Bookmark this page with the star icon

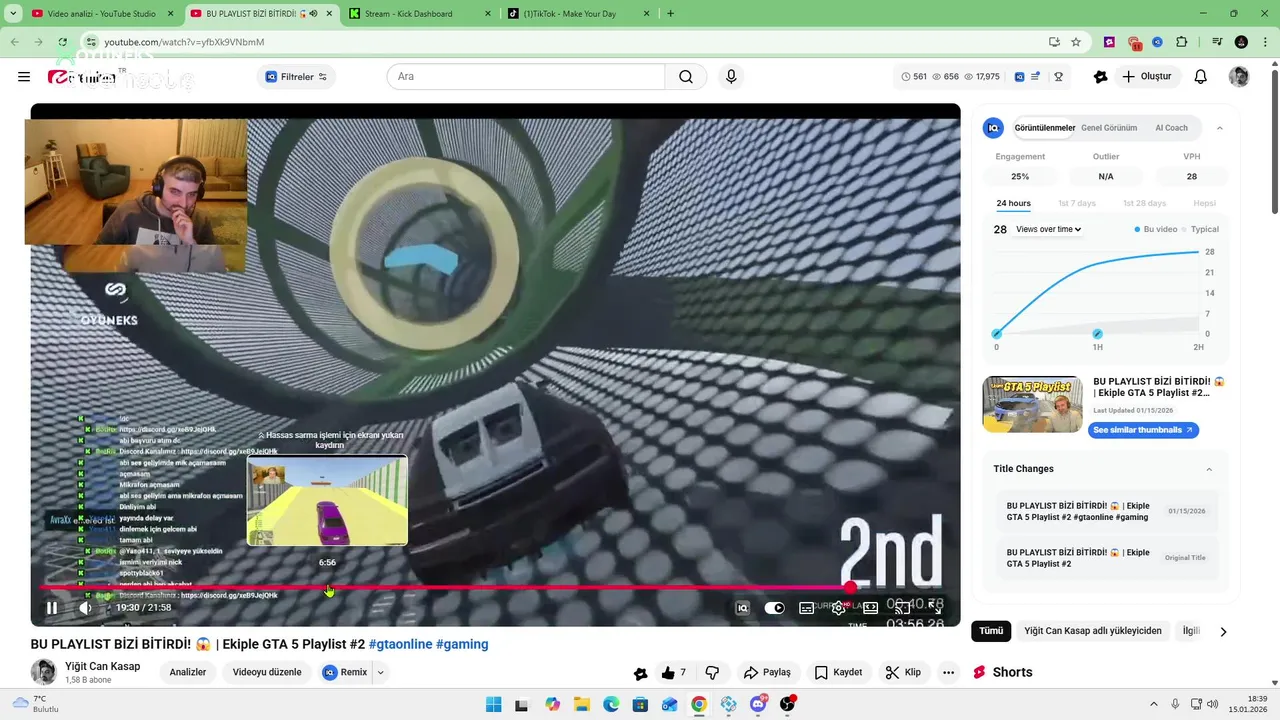tap(1076, 42)
